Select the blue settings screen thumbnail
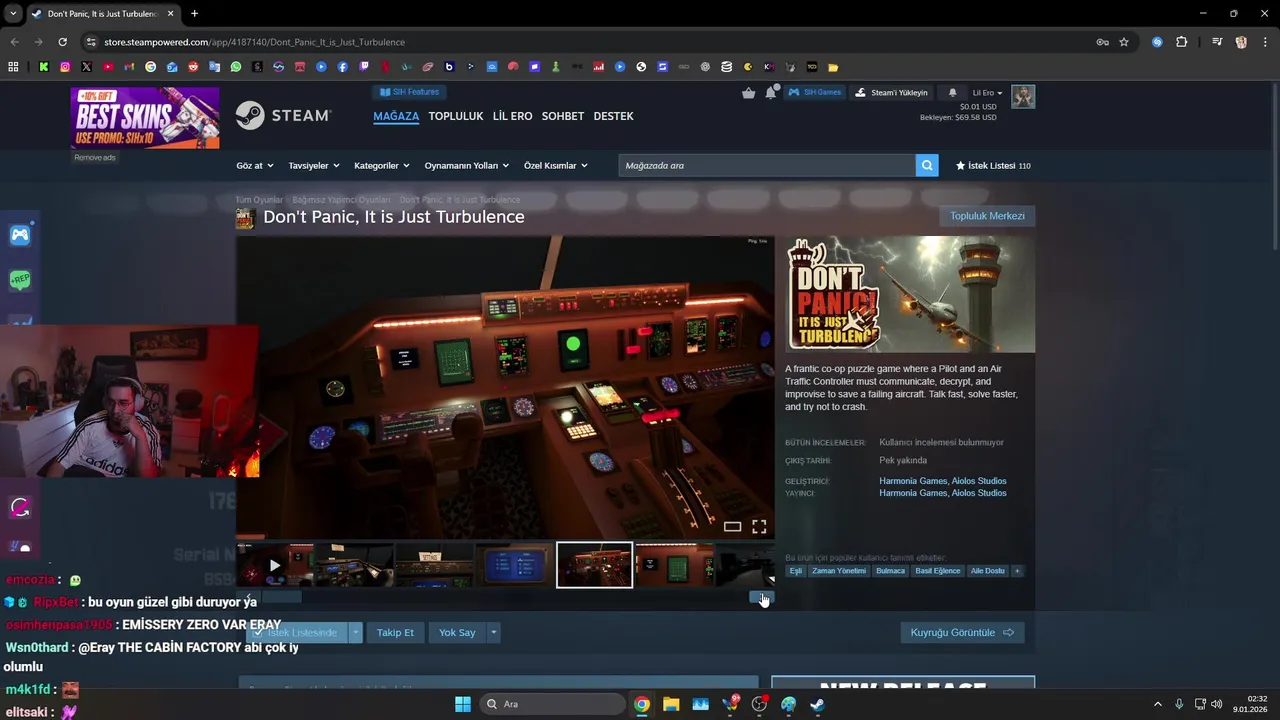 coord(514,566)
